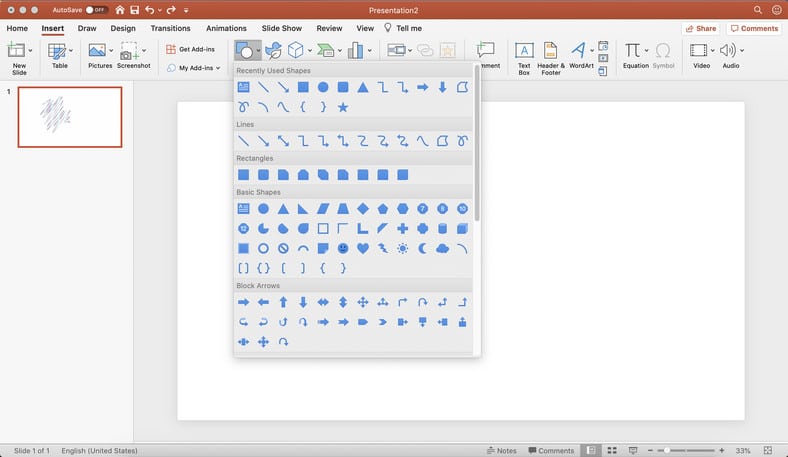This screenshot has width=788, height=457.
Task: Select slide 1 thumbnail
Action: tap(70, 117)
